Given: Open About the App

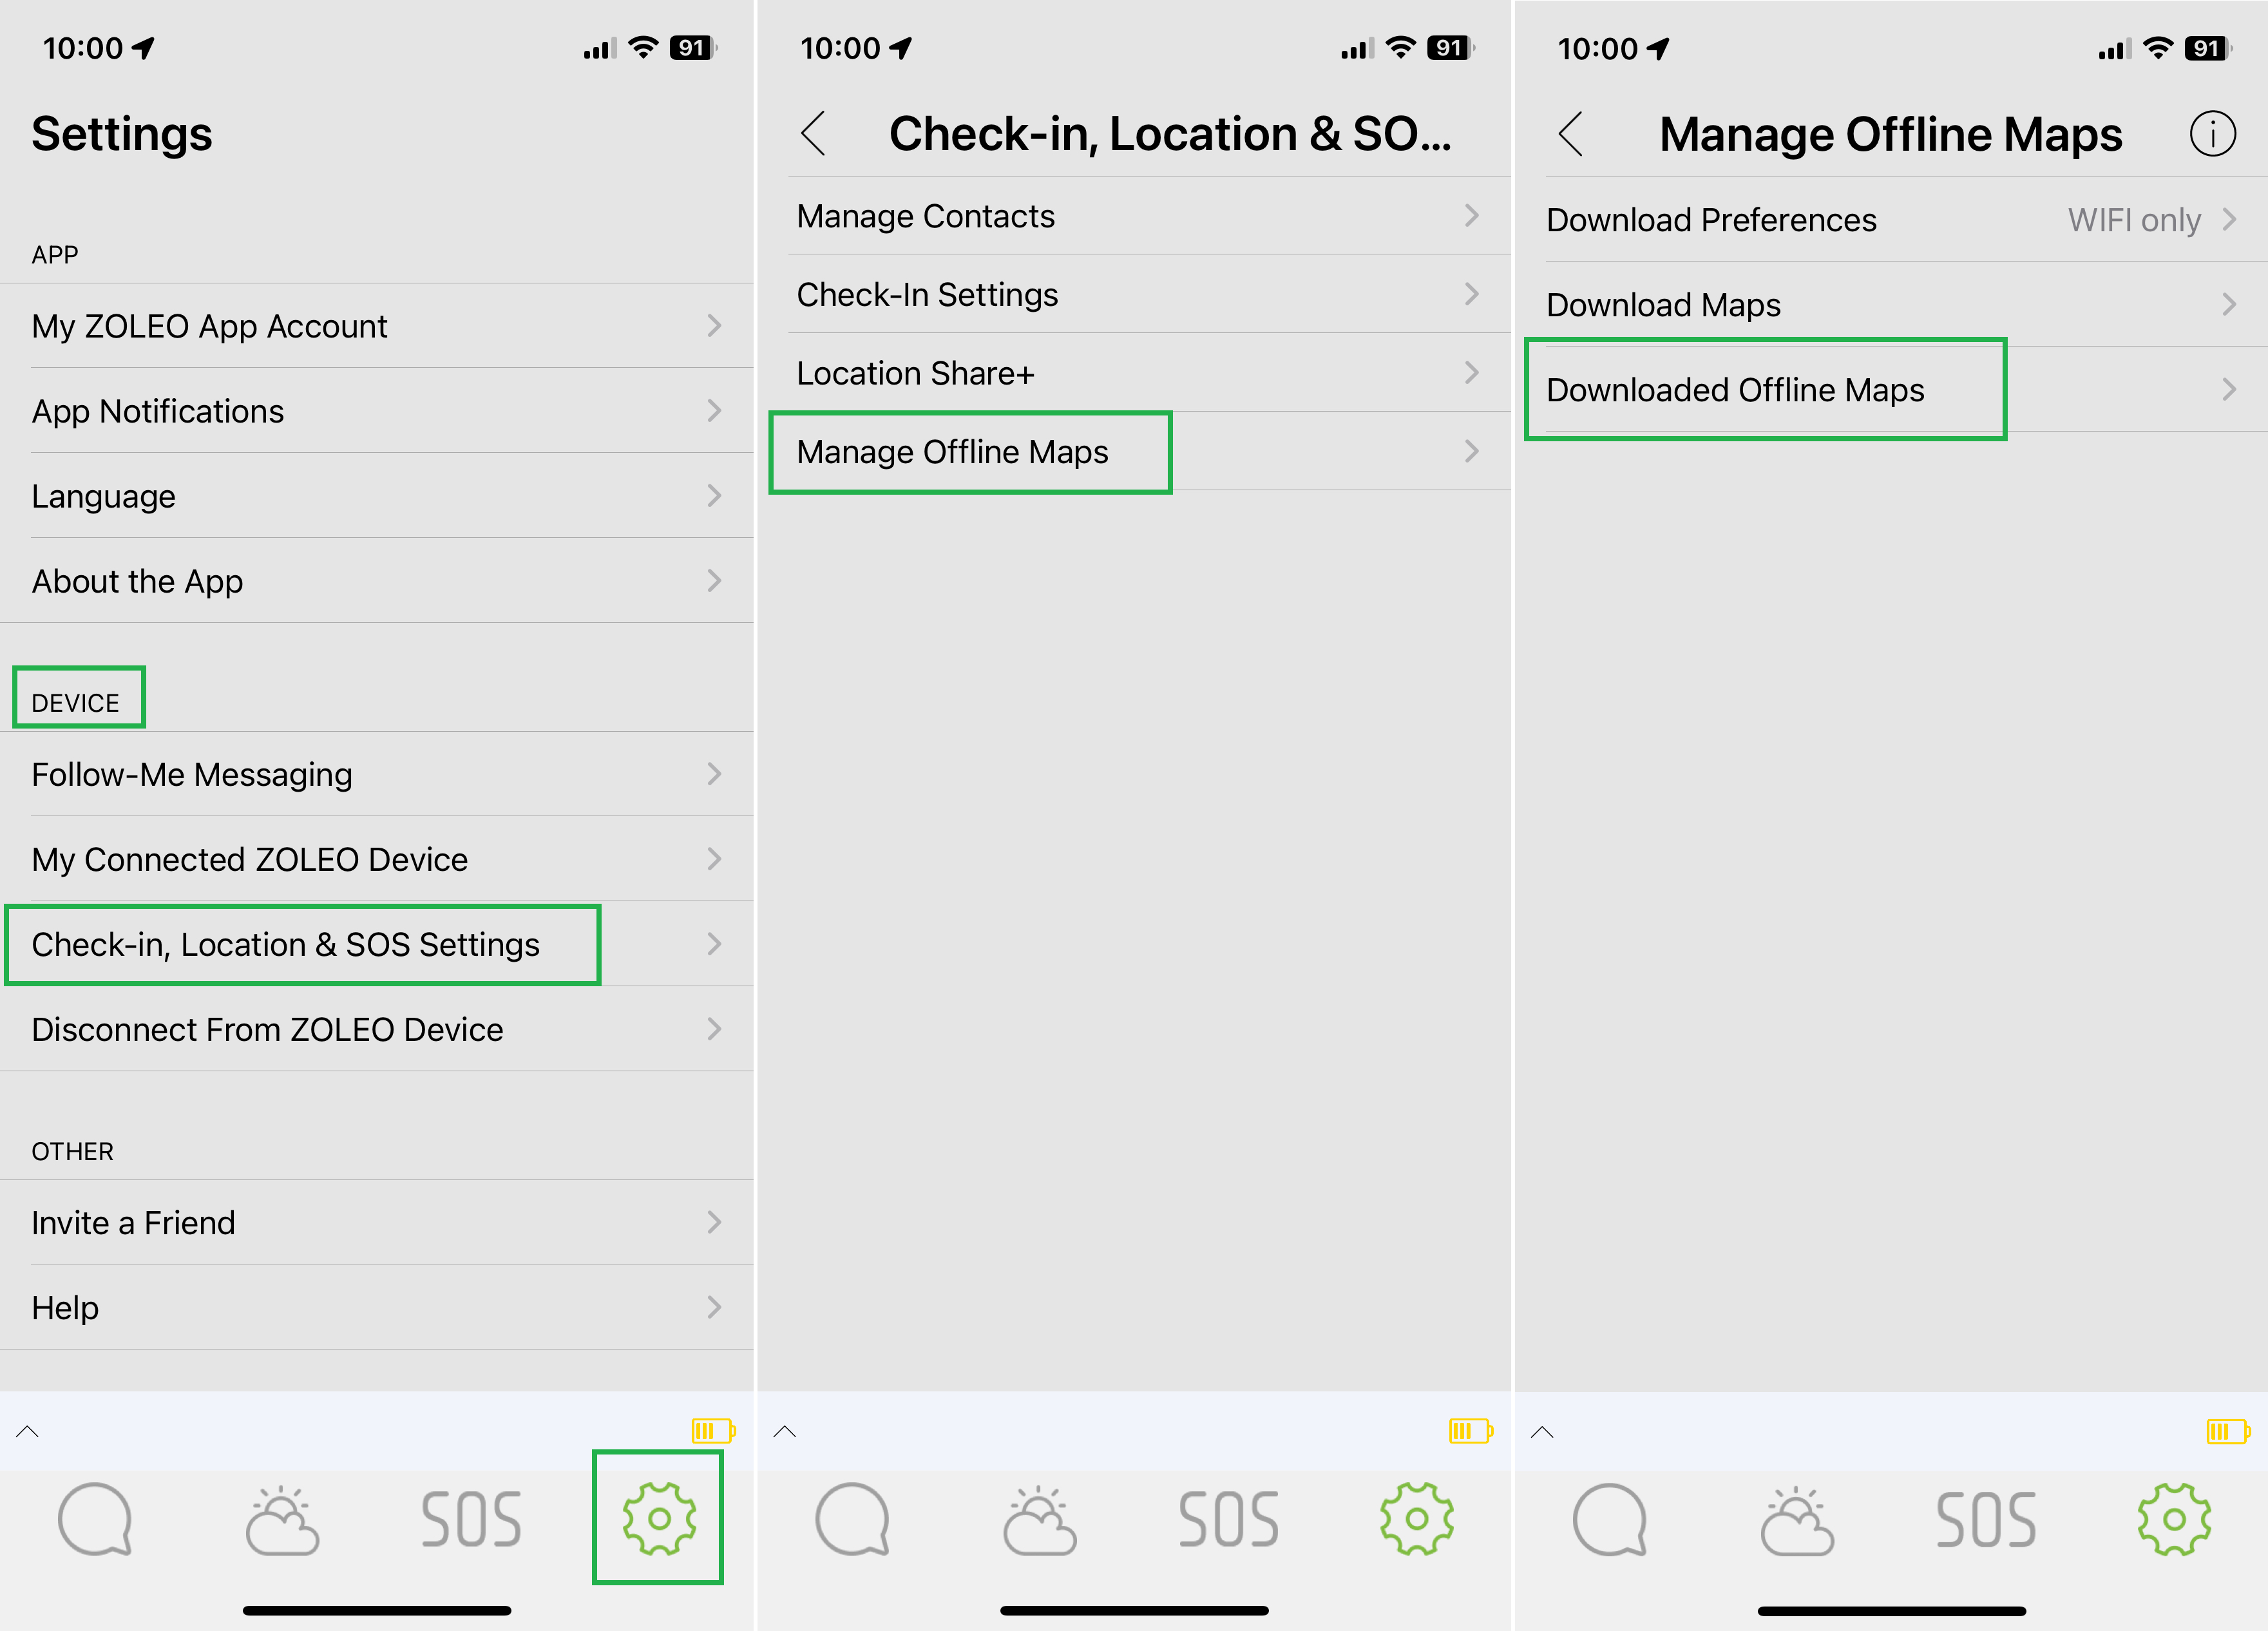Looking at the screenshot, I should (x=377, y=581).
